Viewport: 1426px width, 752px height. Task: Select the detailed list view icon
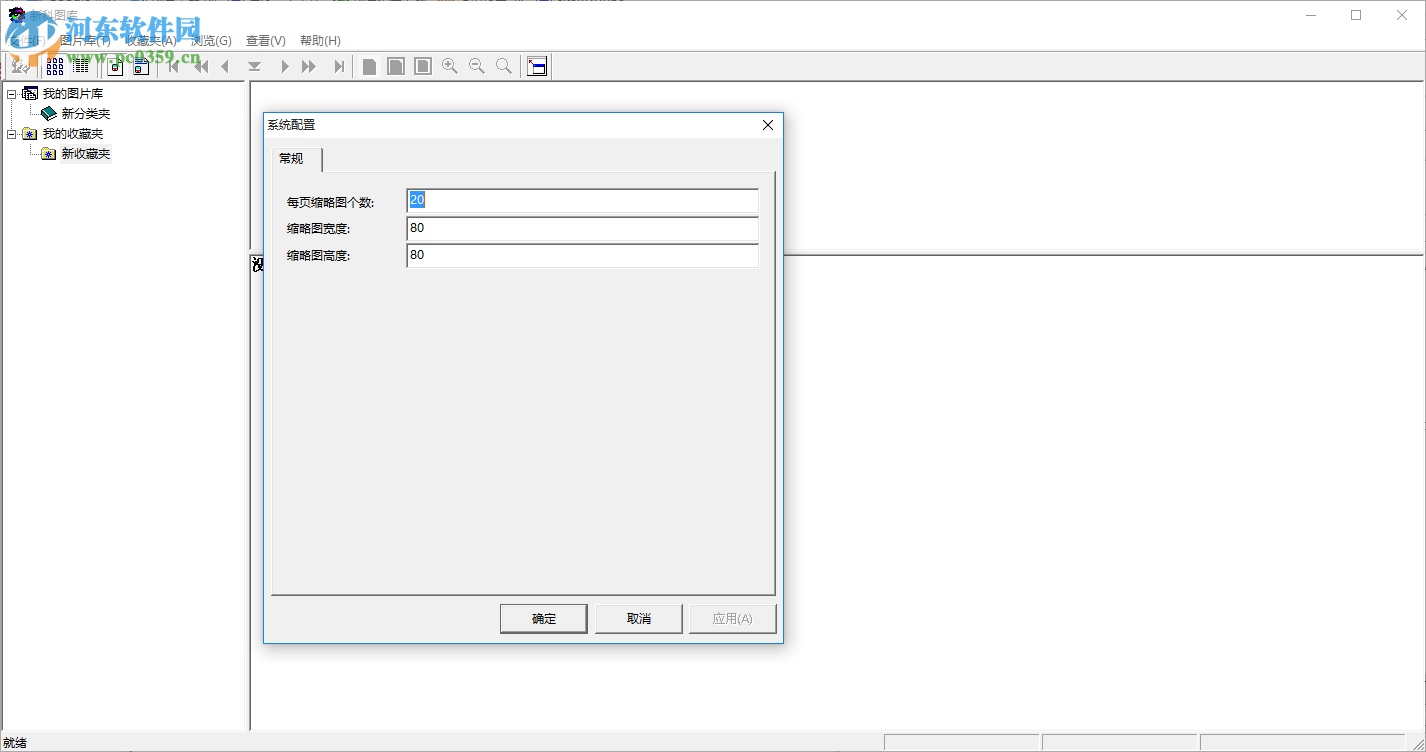[80, 66]
